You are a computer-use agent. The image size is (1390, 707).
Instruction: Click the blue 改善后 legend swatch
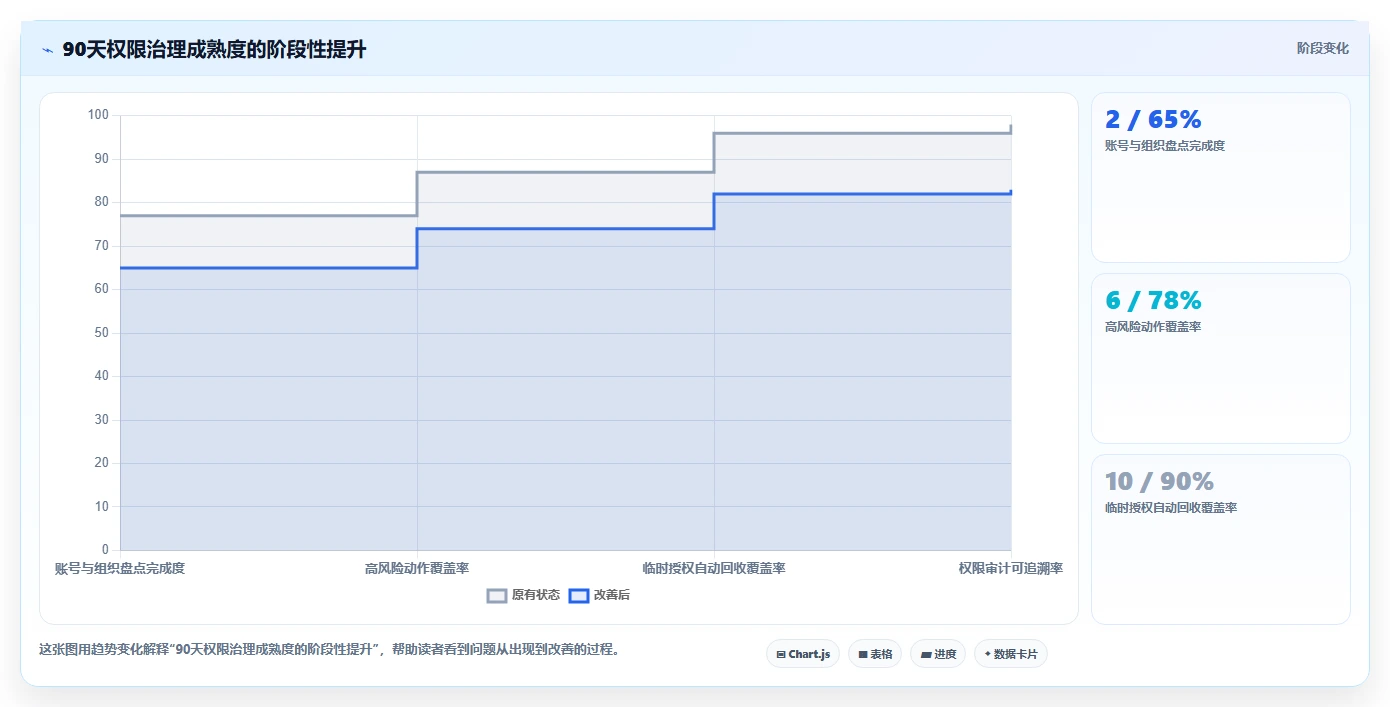578,595
